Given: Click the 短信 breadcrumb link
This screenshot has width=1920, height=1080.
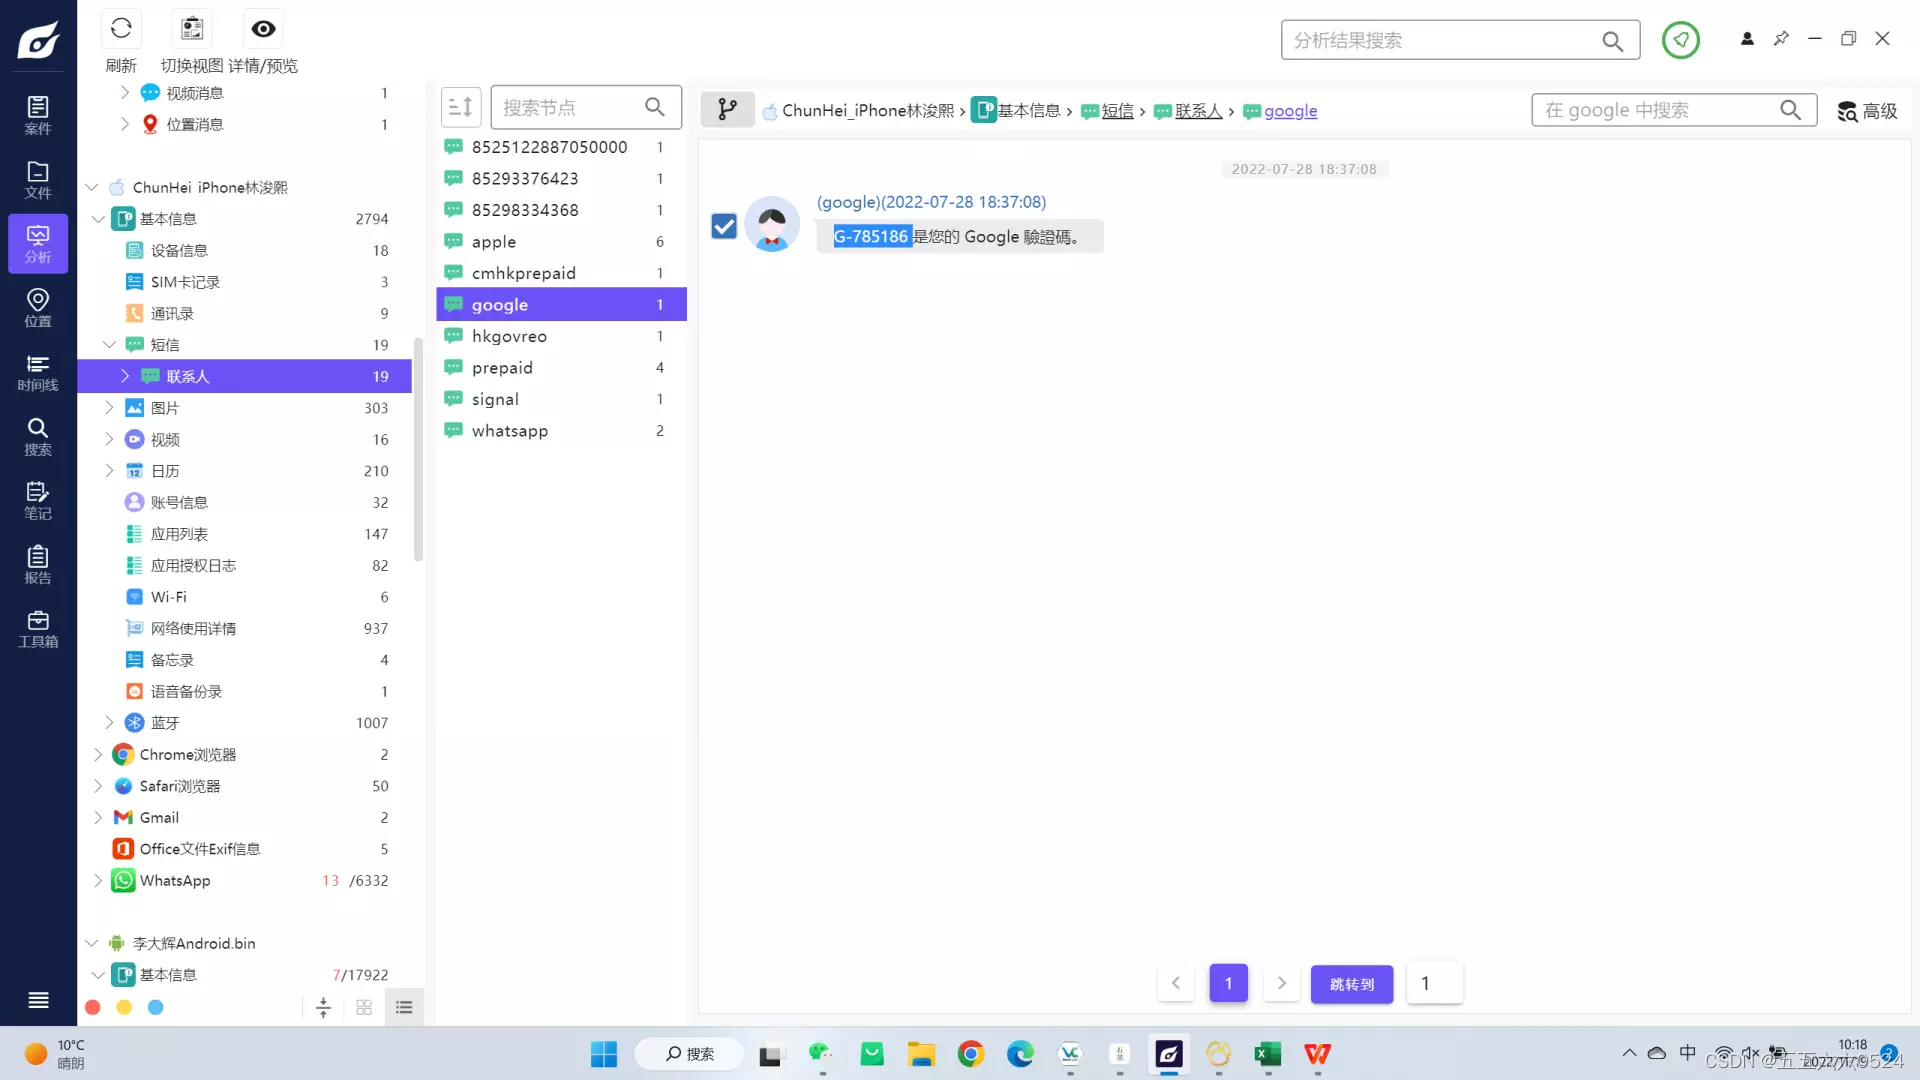Looking at the screenshot, I should tap(1117, 111).
